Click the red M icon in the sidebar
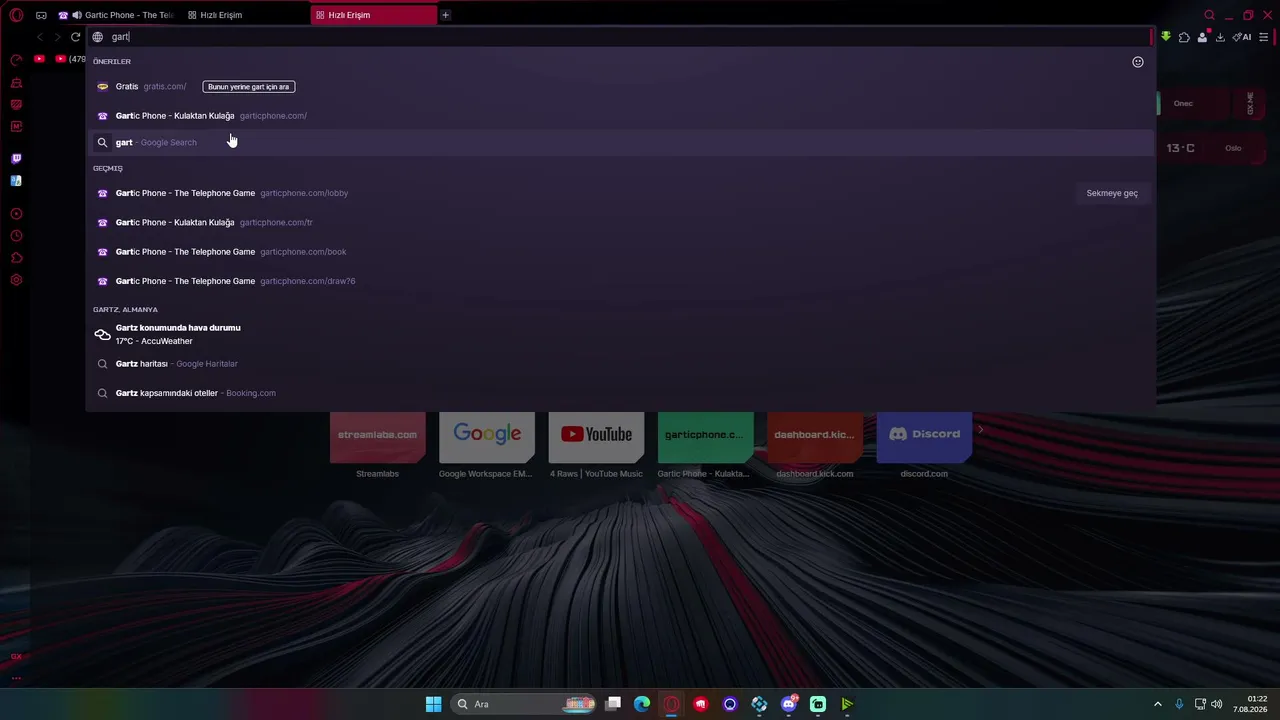The height and width of the screenshot is (720, 1280). (16, 127)
